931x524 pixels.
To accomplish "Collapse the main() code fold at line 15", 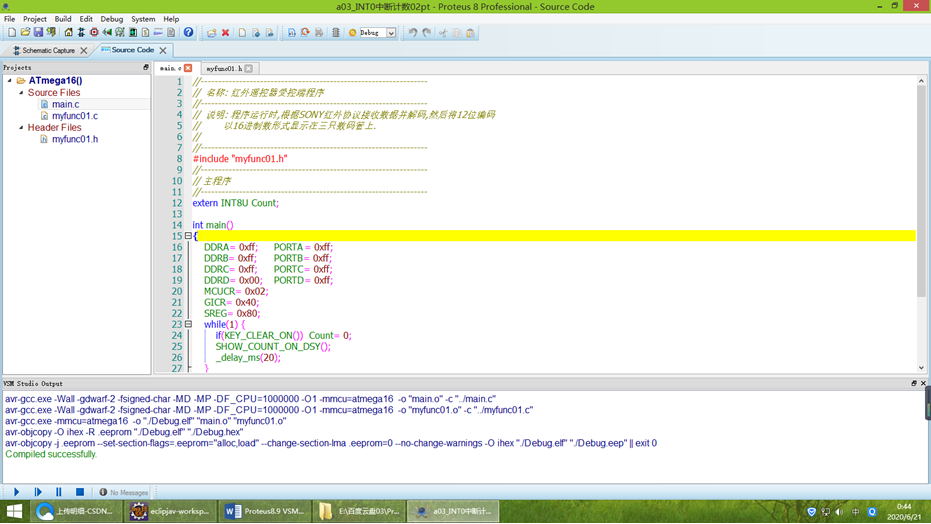I will [188, 236].
